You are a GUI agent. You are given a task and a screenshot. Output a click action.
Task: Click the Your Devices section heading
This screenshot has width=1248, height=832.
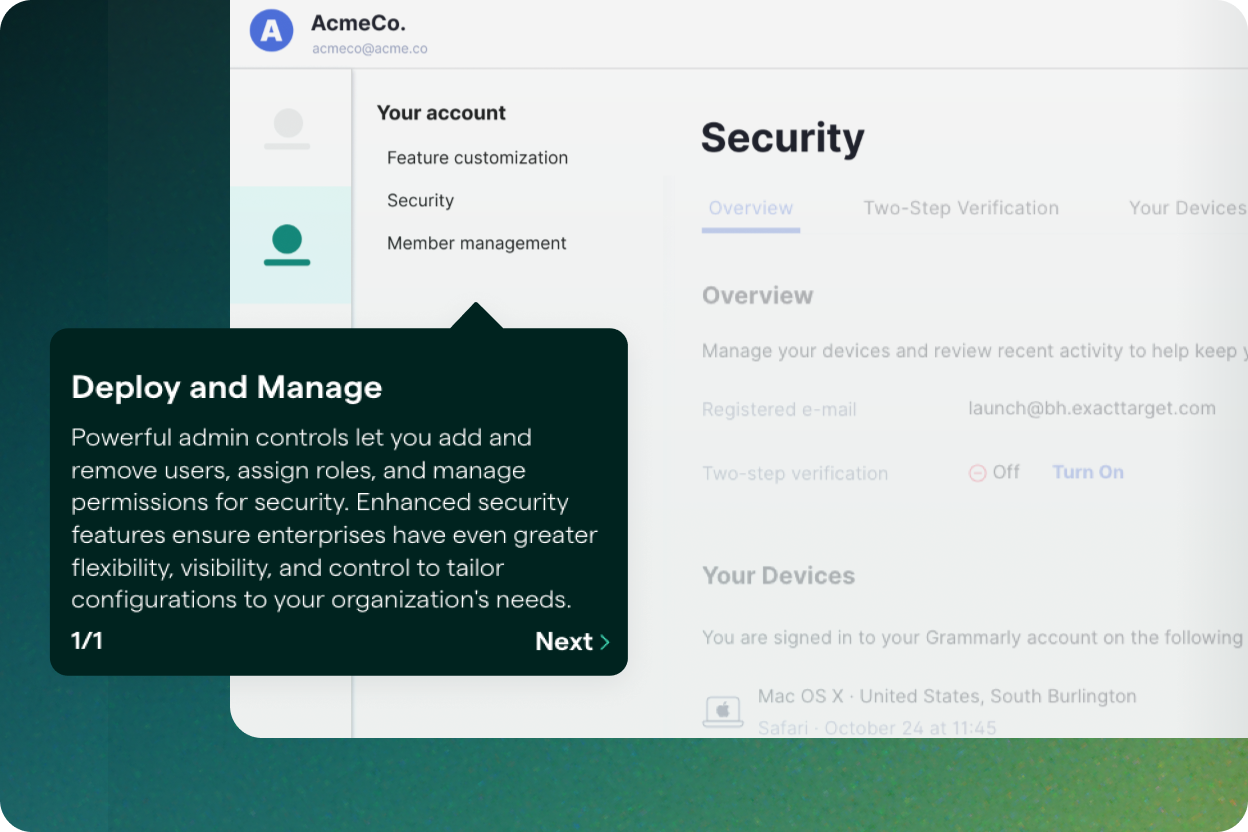(x=778, y=576)
